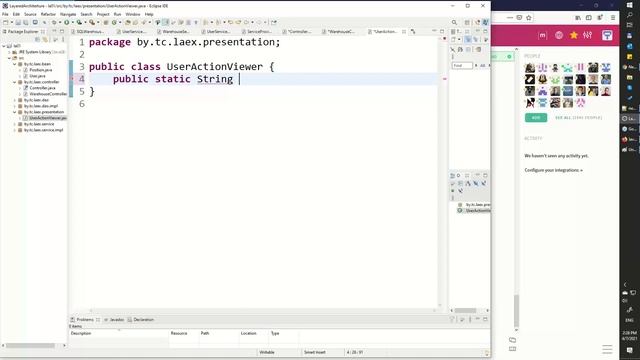Open the browser hamburger menu
This screenshot has height=360, width=640.
tap(613, 18)
